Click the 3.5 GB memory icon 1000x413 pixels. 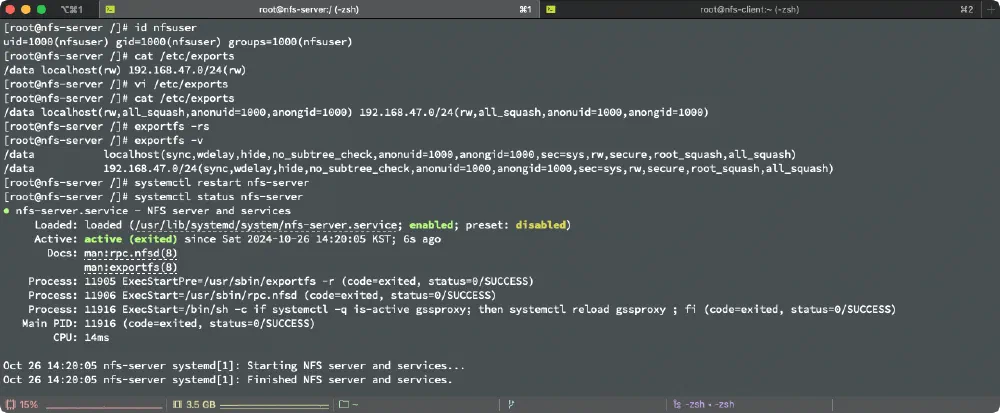tap(177, 405)
